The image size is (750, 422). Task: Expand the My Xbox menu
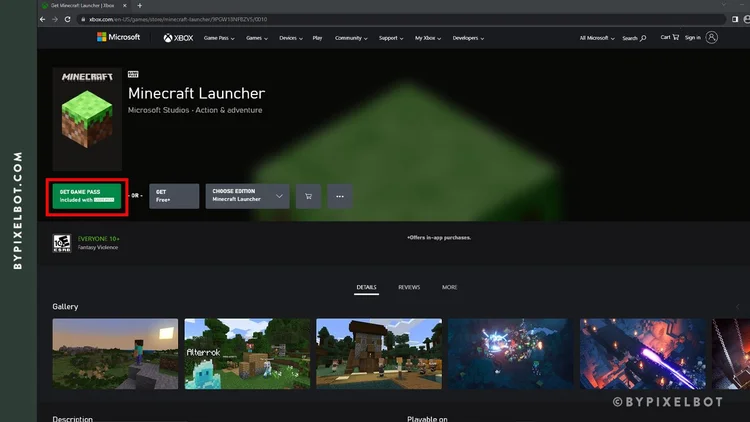[x=428, y=38]
